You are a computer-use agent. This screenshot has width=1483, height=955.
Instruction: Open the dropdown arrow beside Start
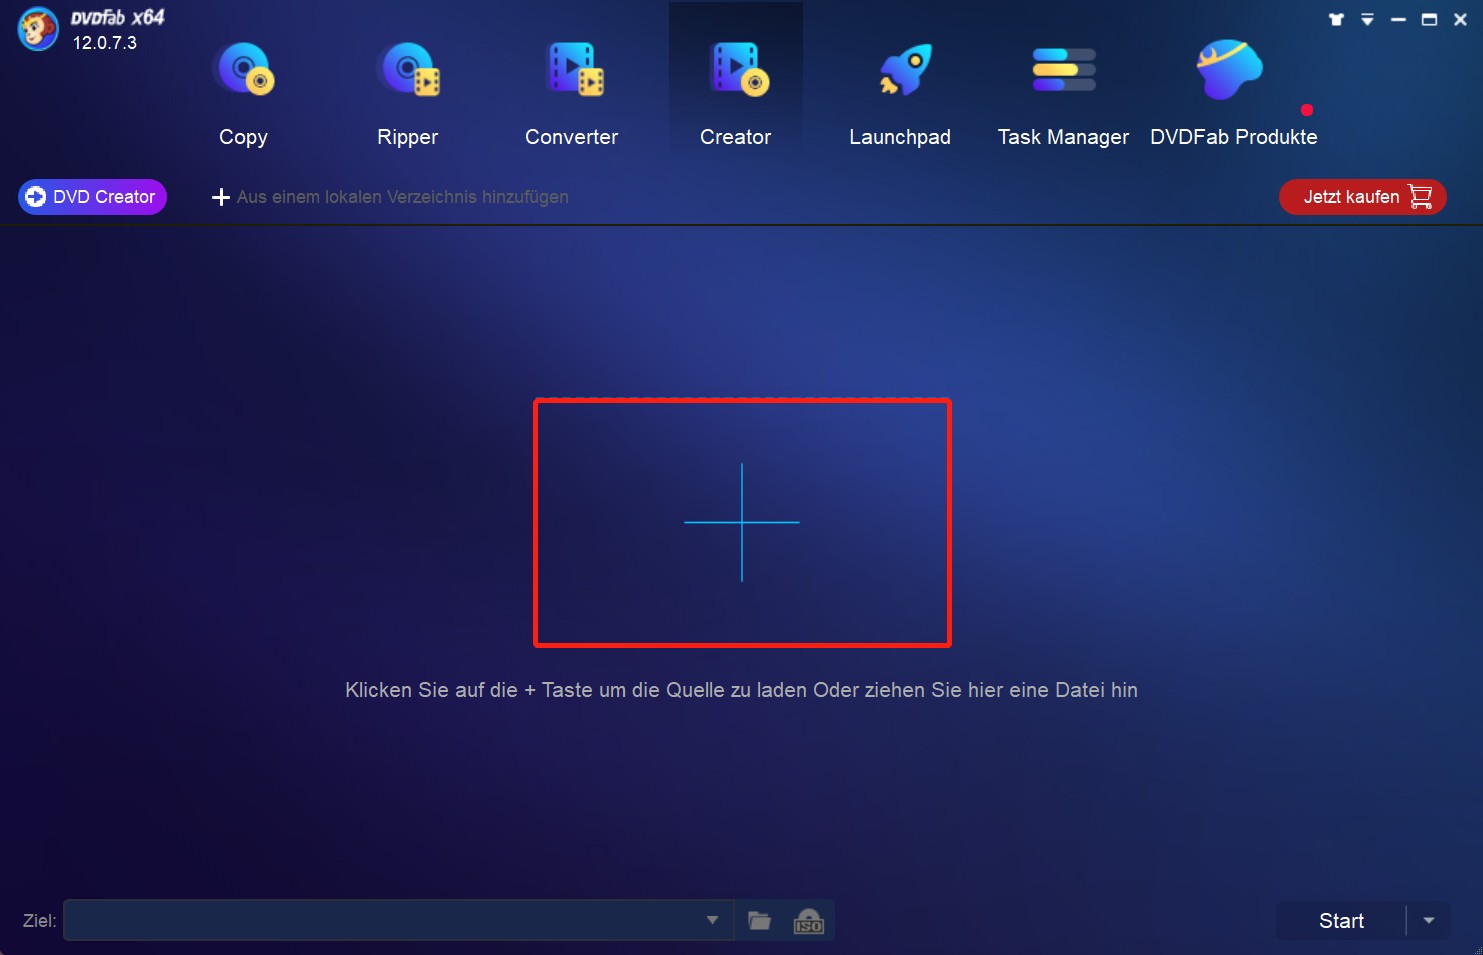pos(1429,921)
